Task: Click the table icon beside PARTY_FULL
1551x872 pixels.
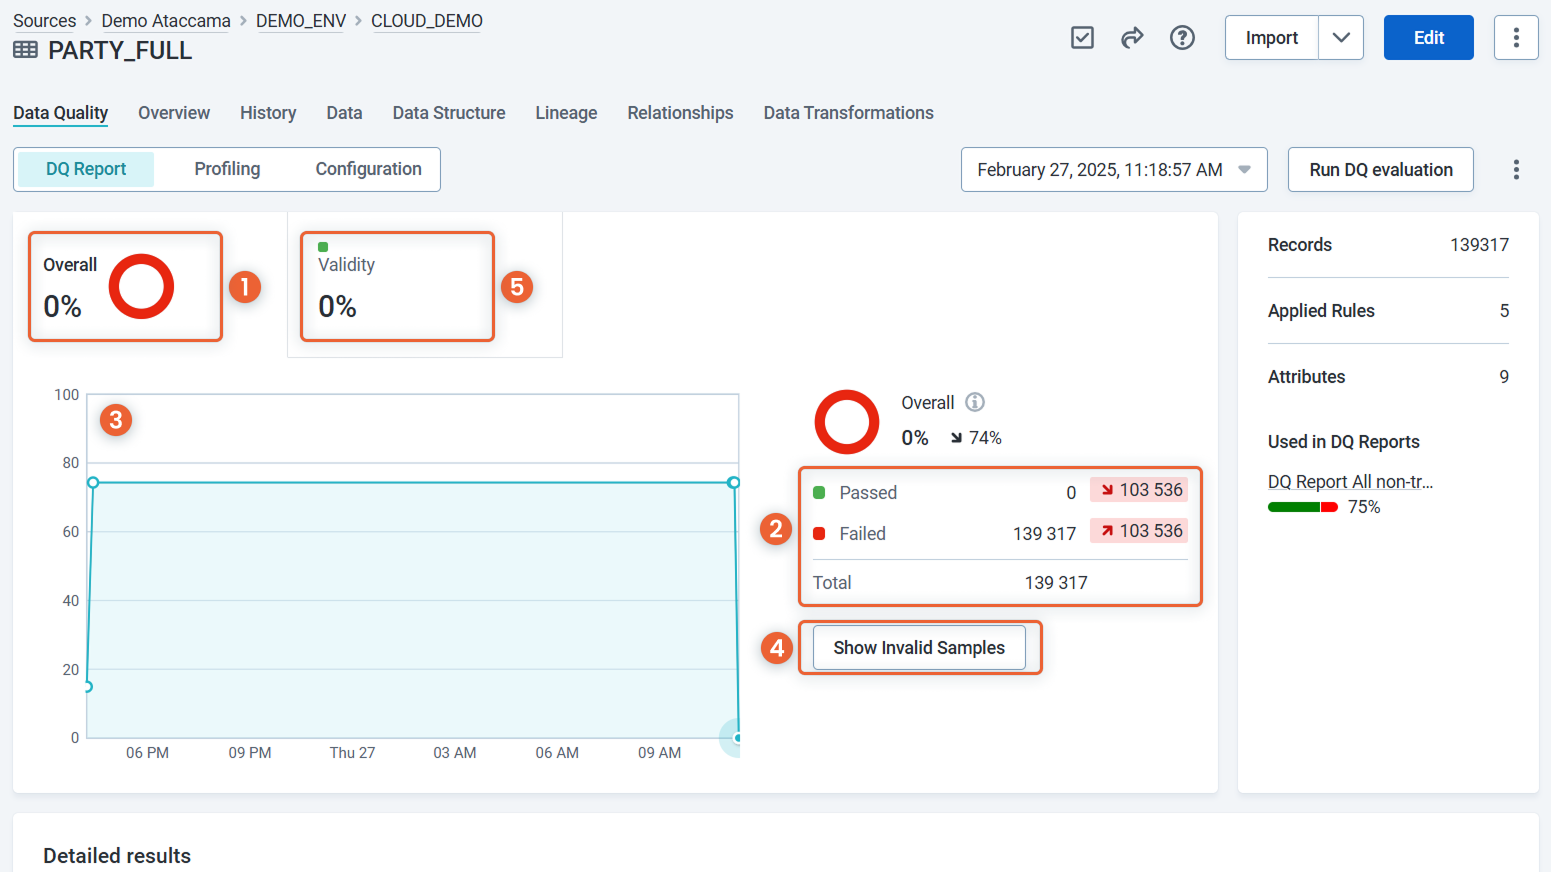Action: point(26,50)
